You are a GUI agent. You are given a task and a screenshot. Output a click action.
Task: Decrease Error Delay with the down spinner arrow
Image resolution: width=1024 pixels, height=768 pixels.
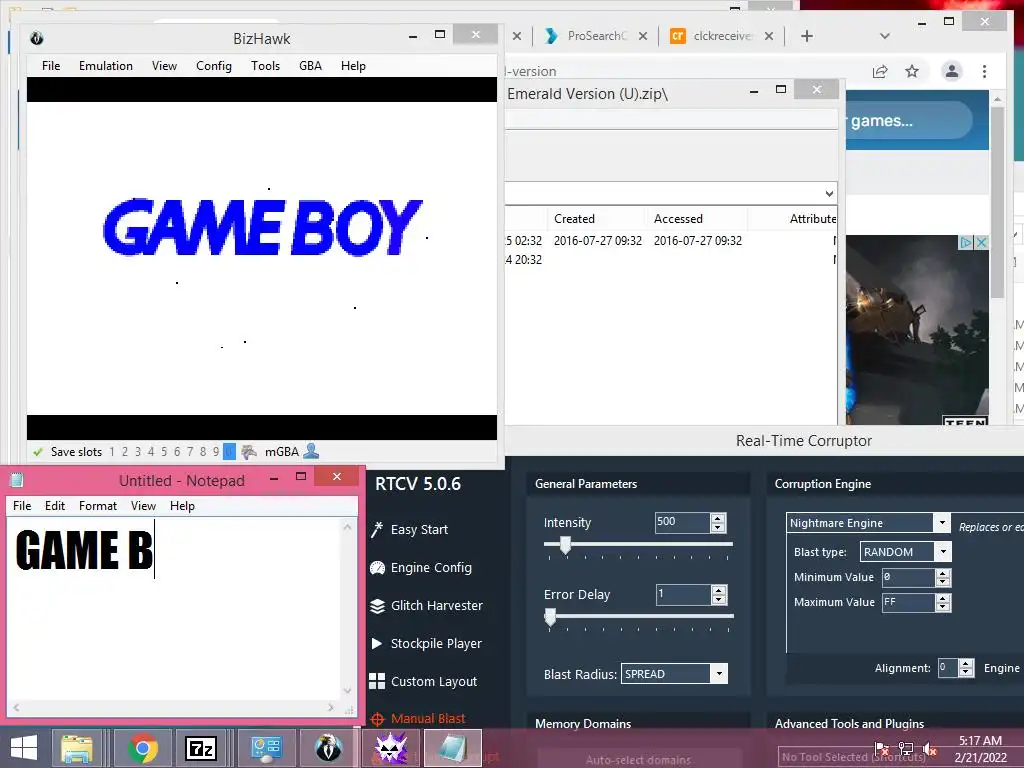tap(718, 600)
